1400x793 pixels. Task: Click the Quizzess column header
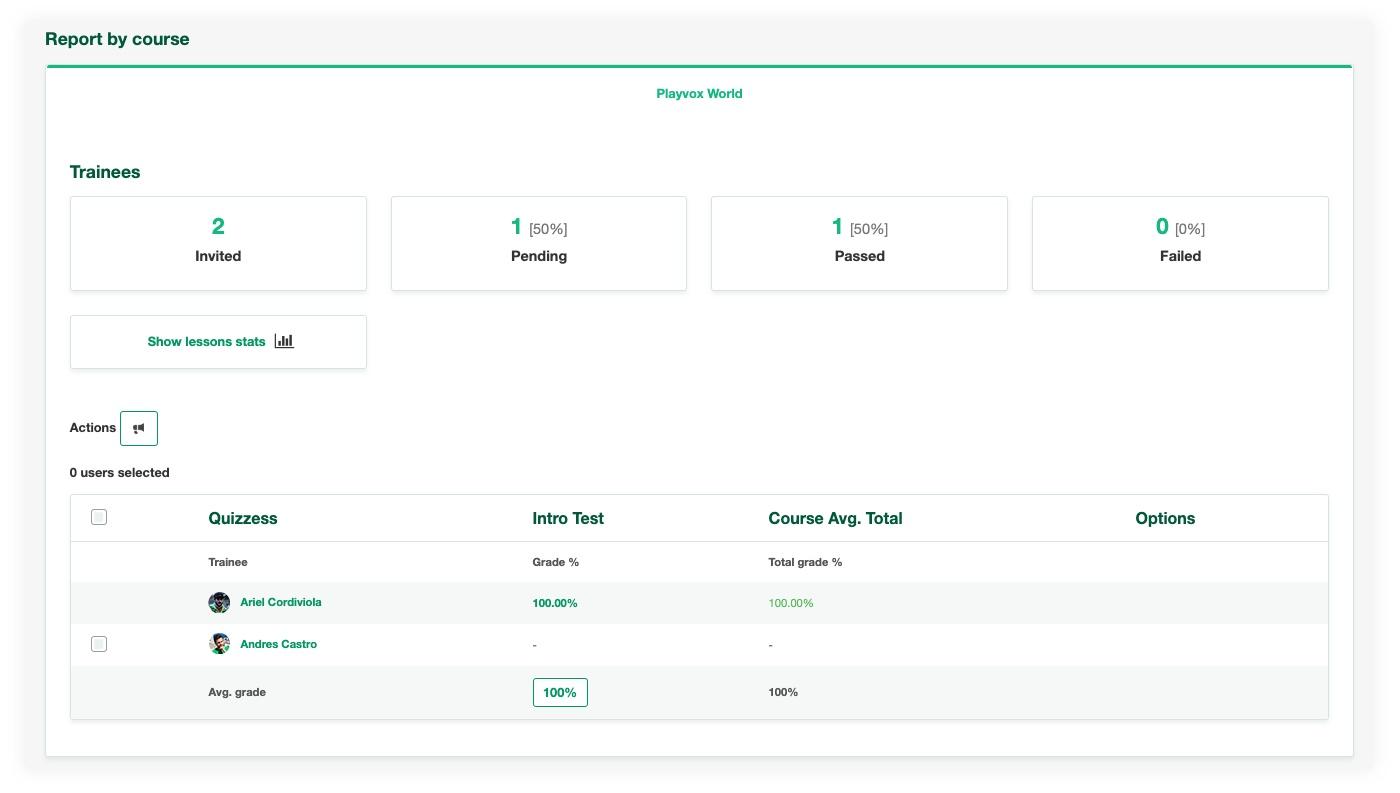243,518
